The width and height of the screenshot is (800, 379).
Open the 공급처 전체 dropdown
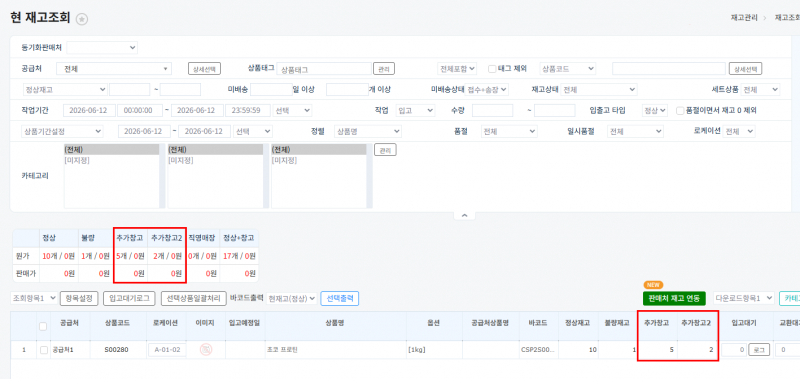click(114, 69)
